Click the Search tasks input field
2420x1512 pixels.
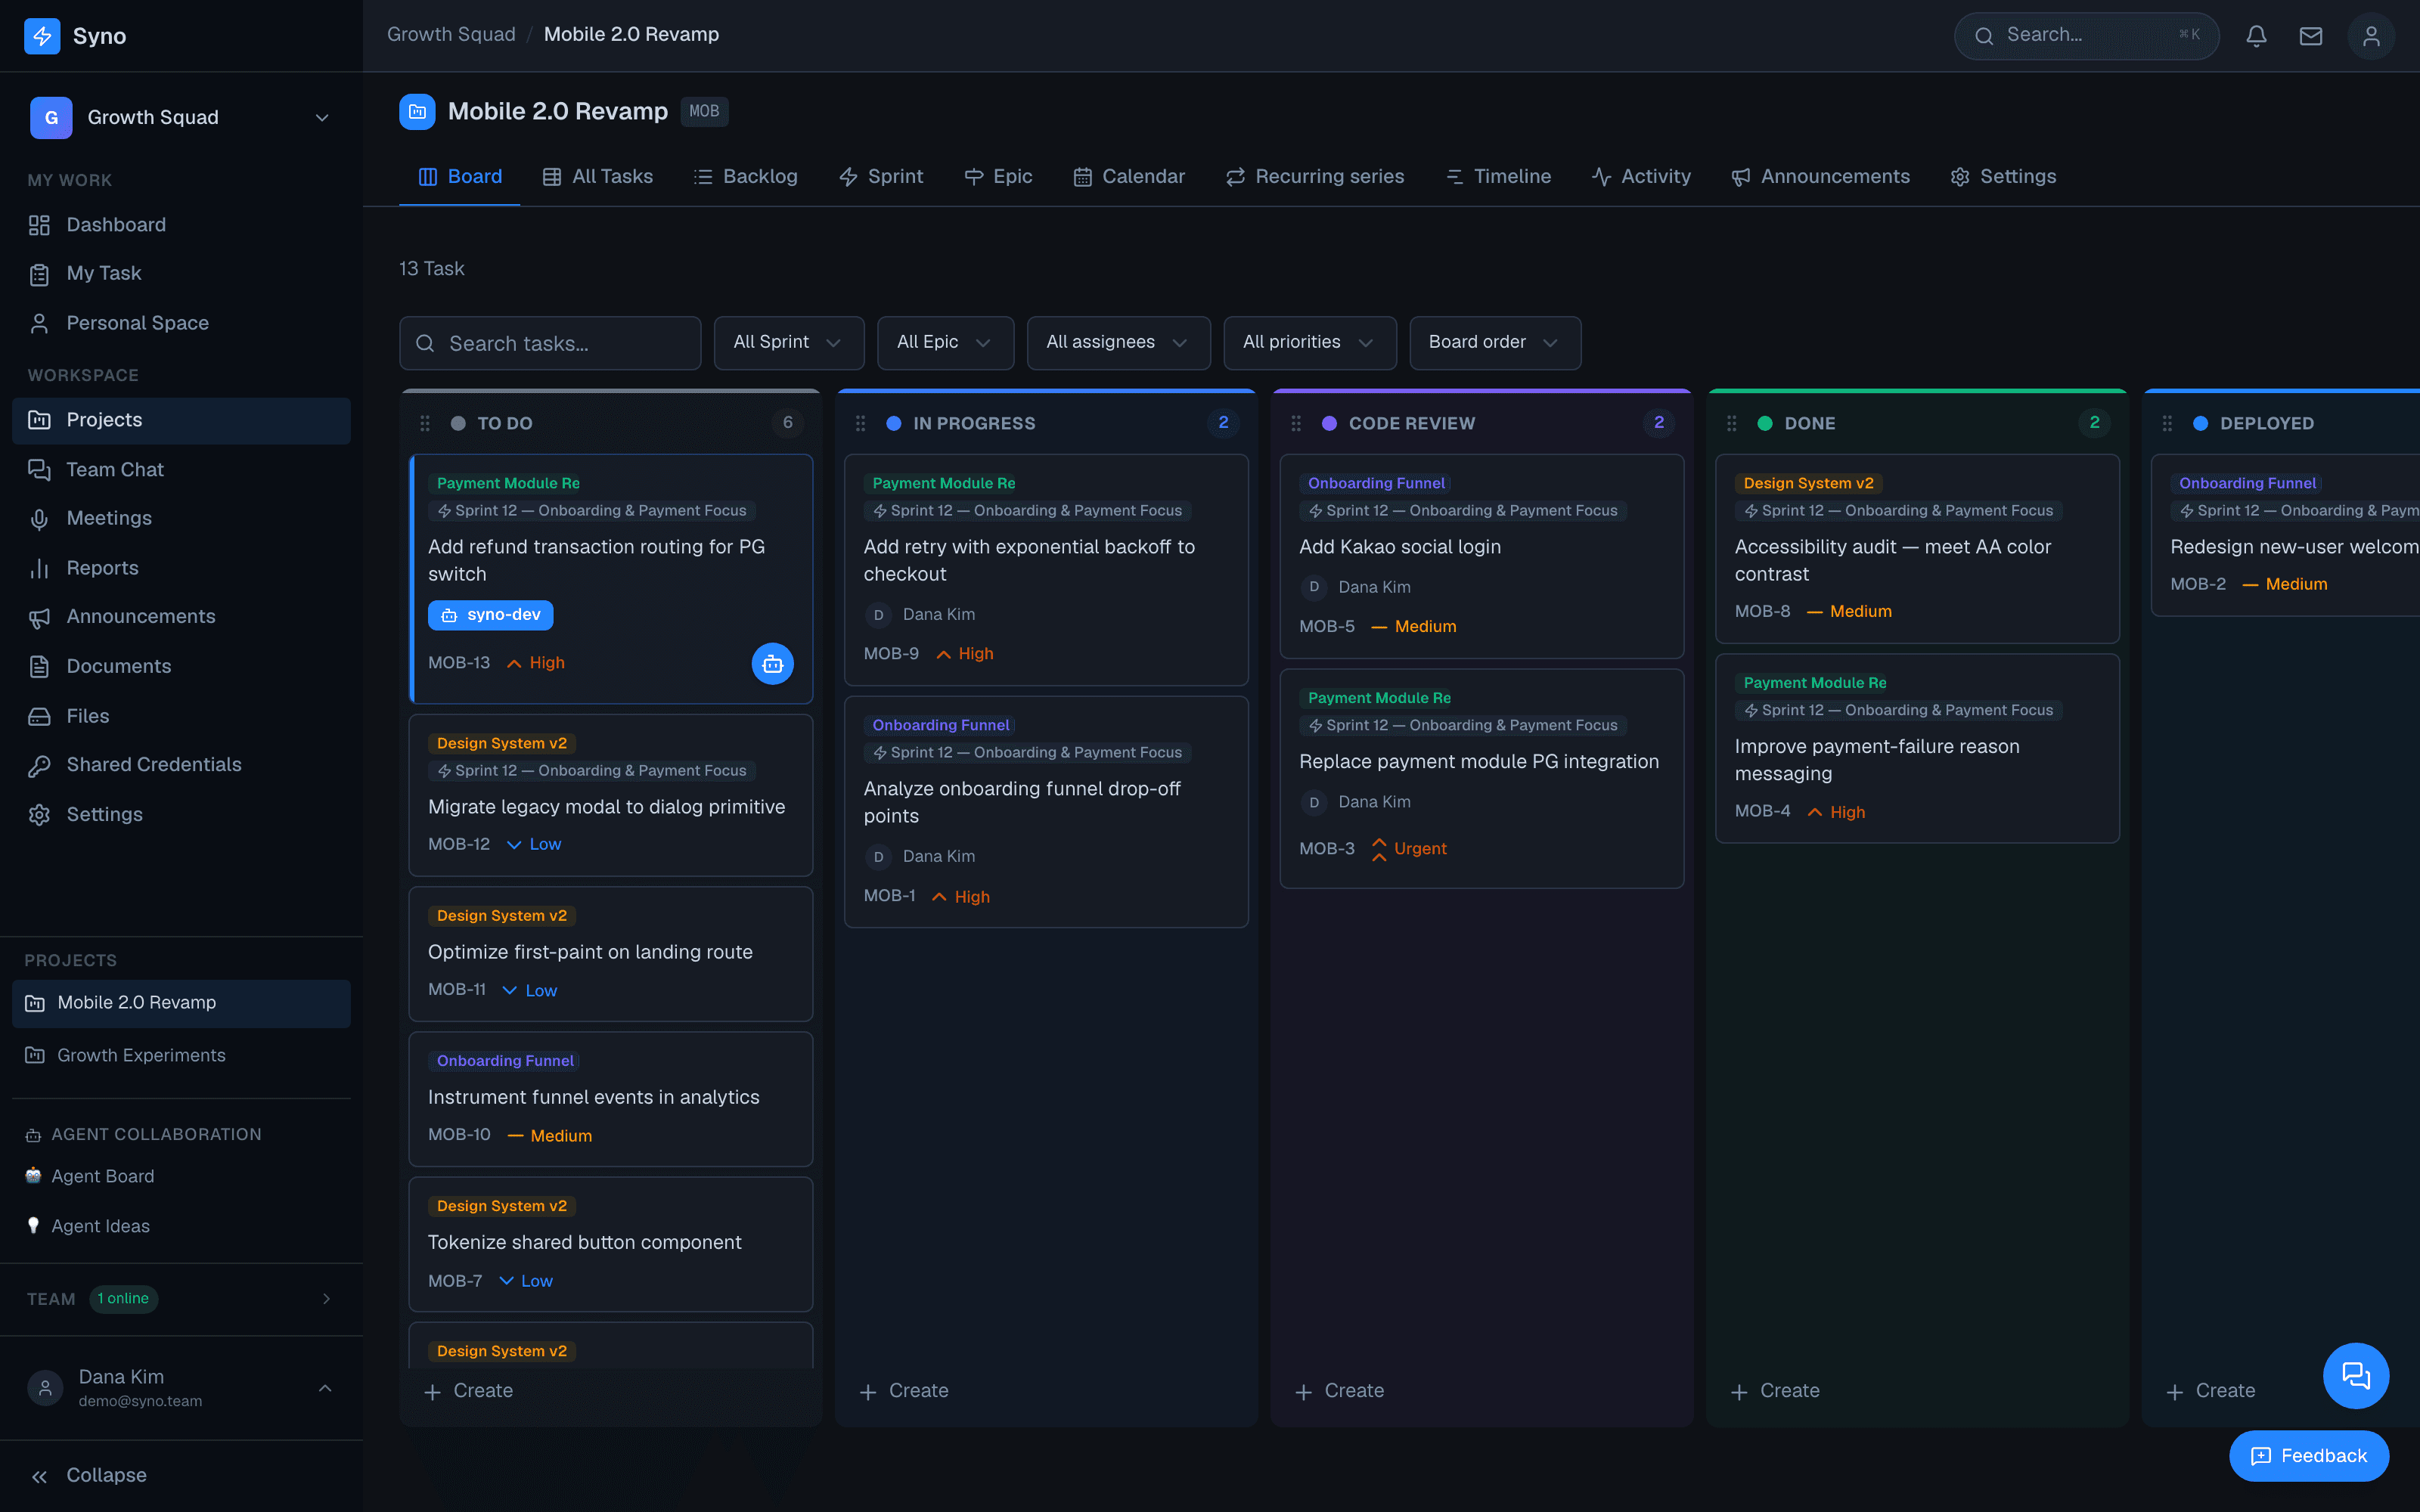(550, 343)
